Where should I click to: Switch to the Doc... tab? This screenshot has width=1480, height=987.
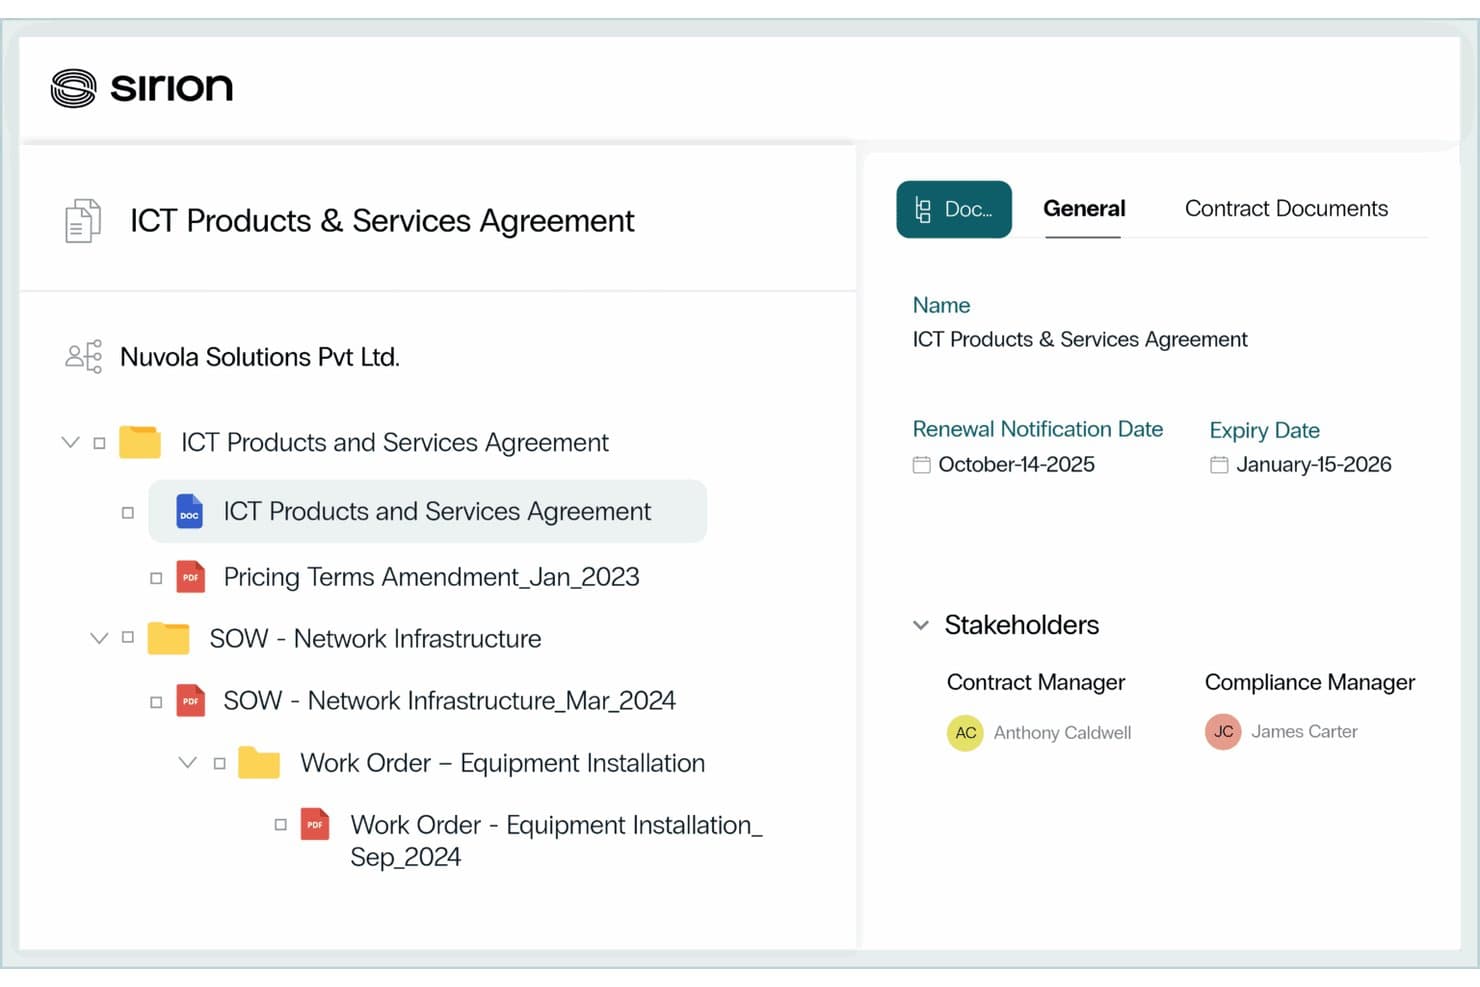click(x=954, y=209)
